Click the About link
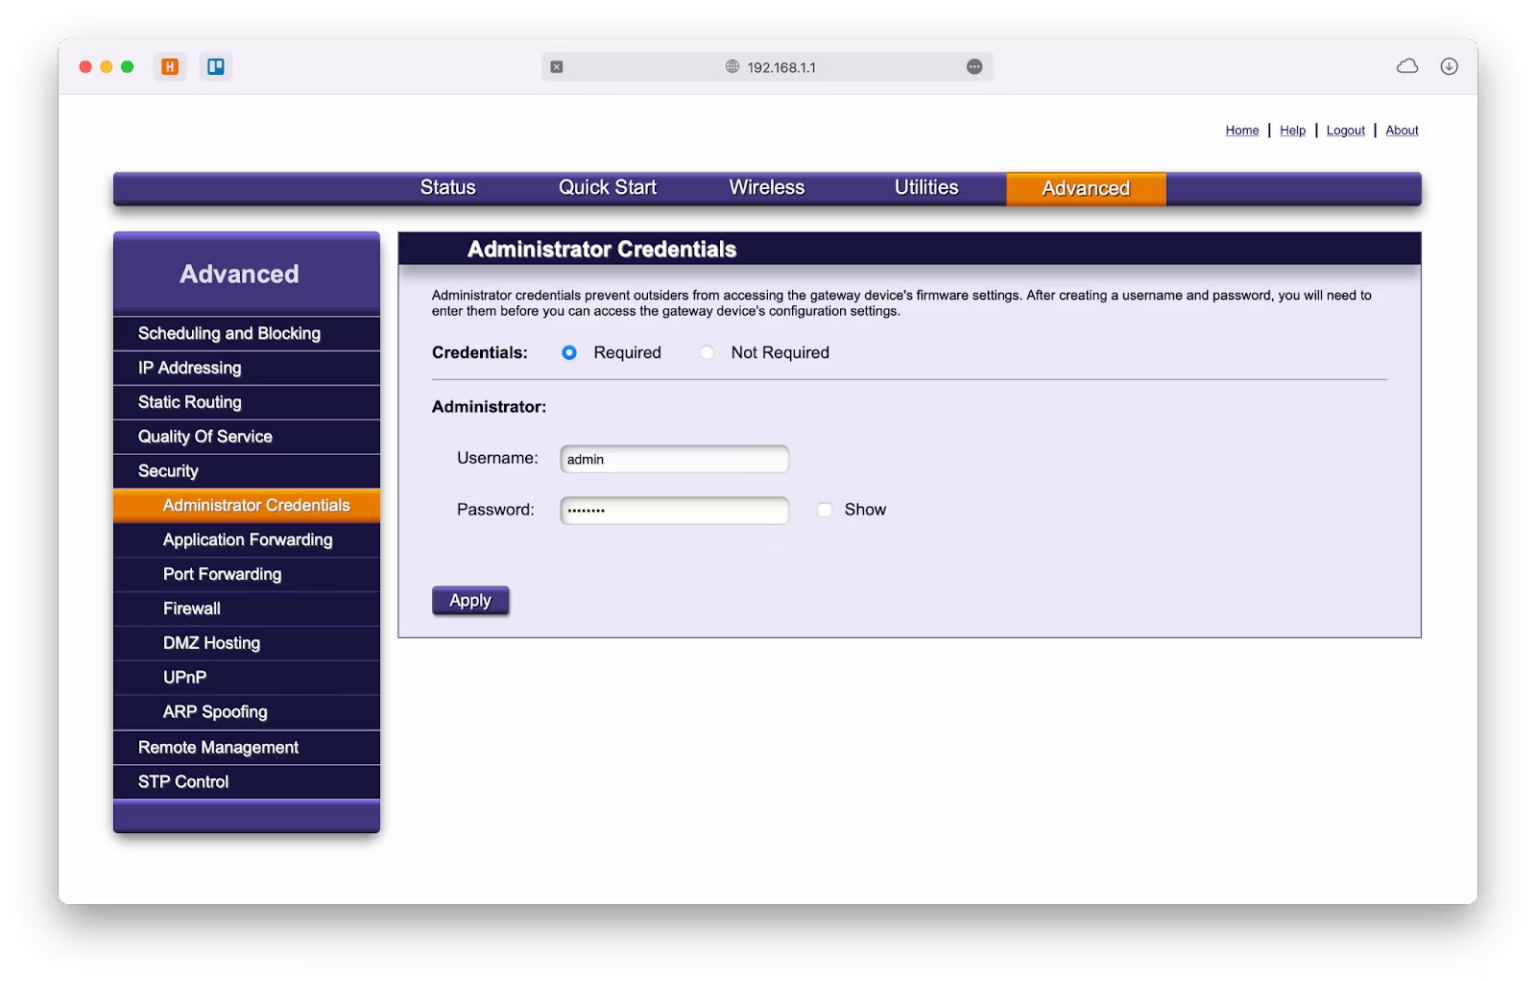1536x981 pixels. 1401,130
